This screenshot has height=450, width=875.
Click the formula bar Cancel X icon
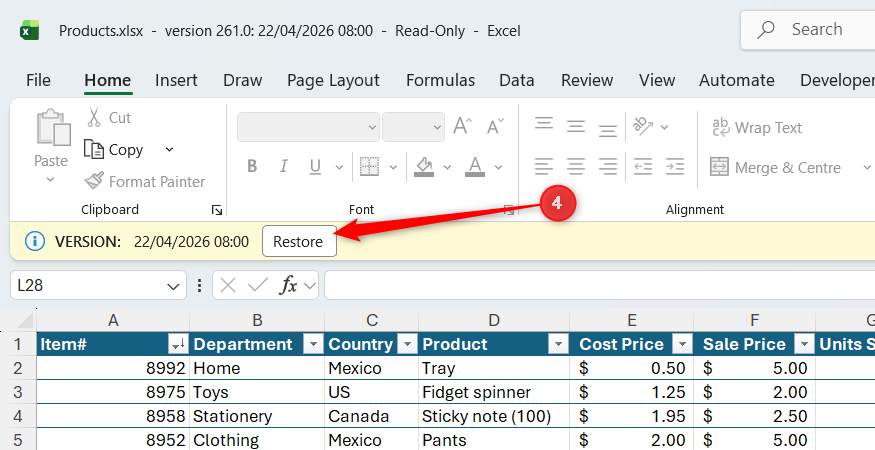tap(228, 285)
